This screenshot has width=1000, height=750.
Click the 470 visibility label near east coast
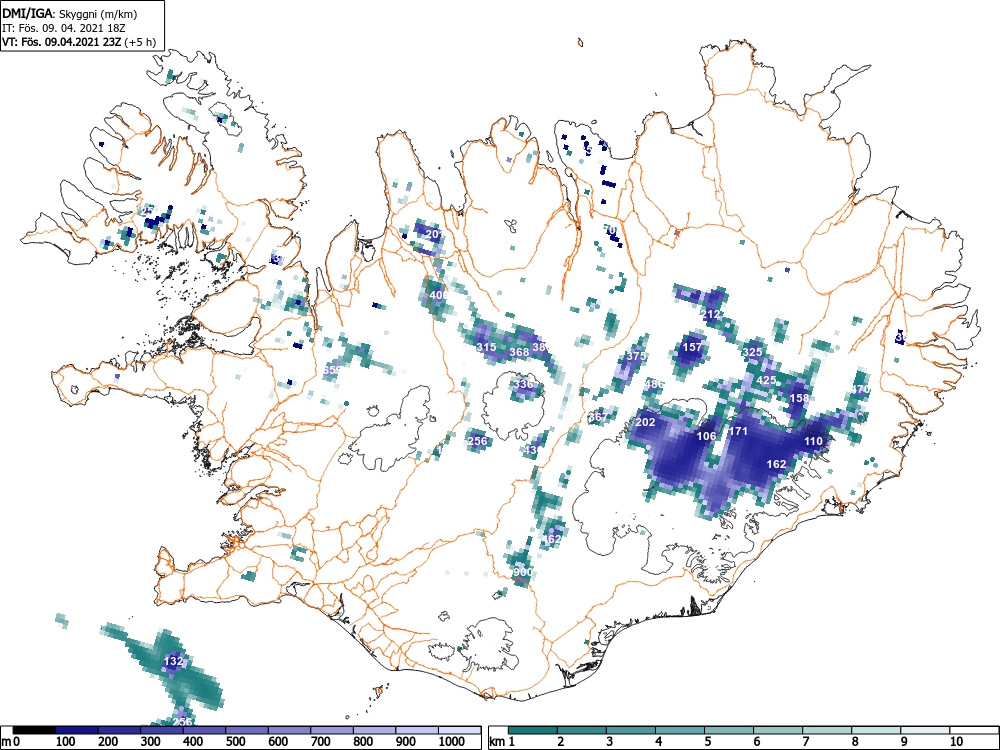click(860, 389)
